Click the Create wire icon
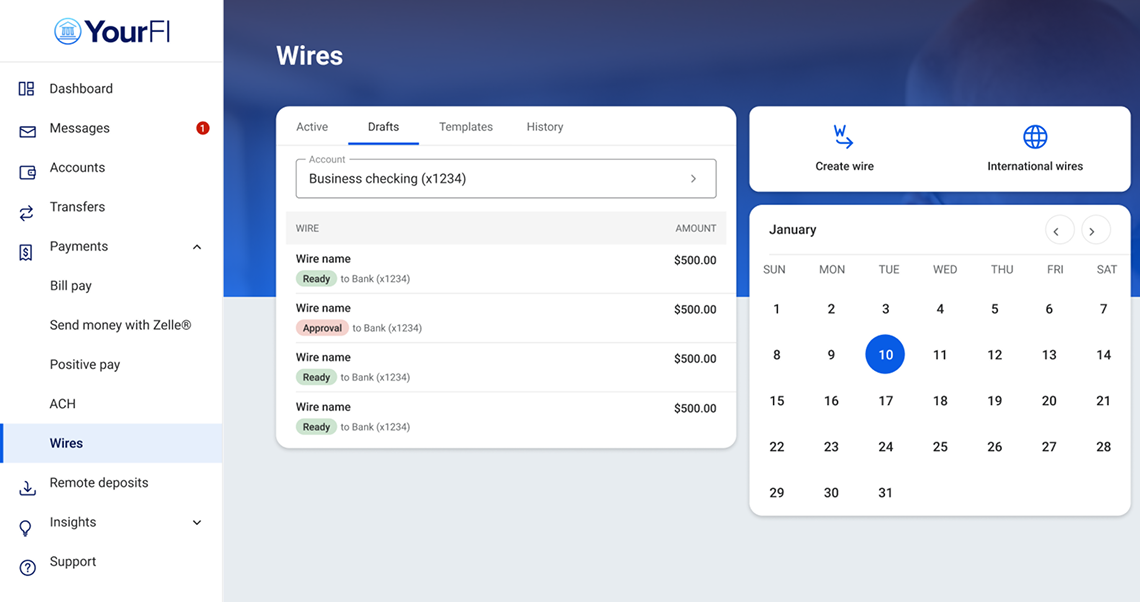 click(x=843, y=136)
